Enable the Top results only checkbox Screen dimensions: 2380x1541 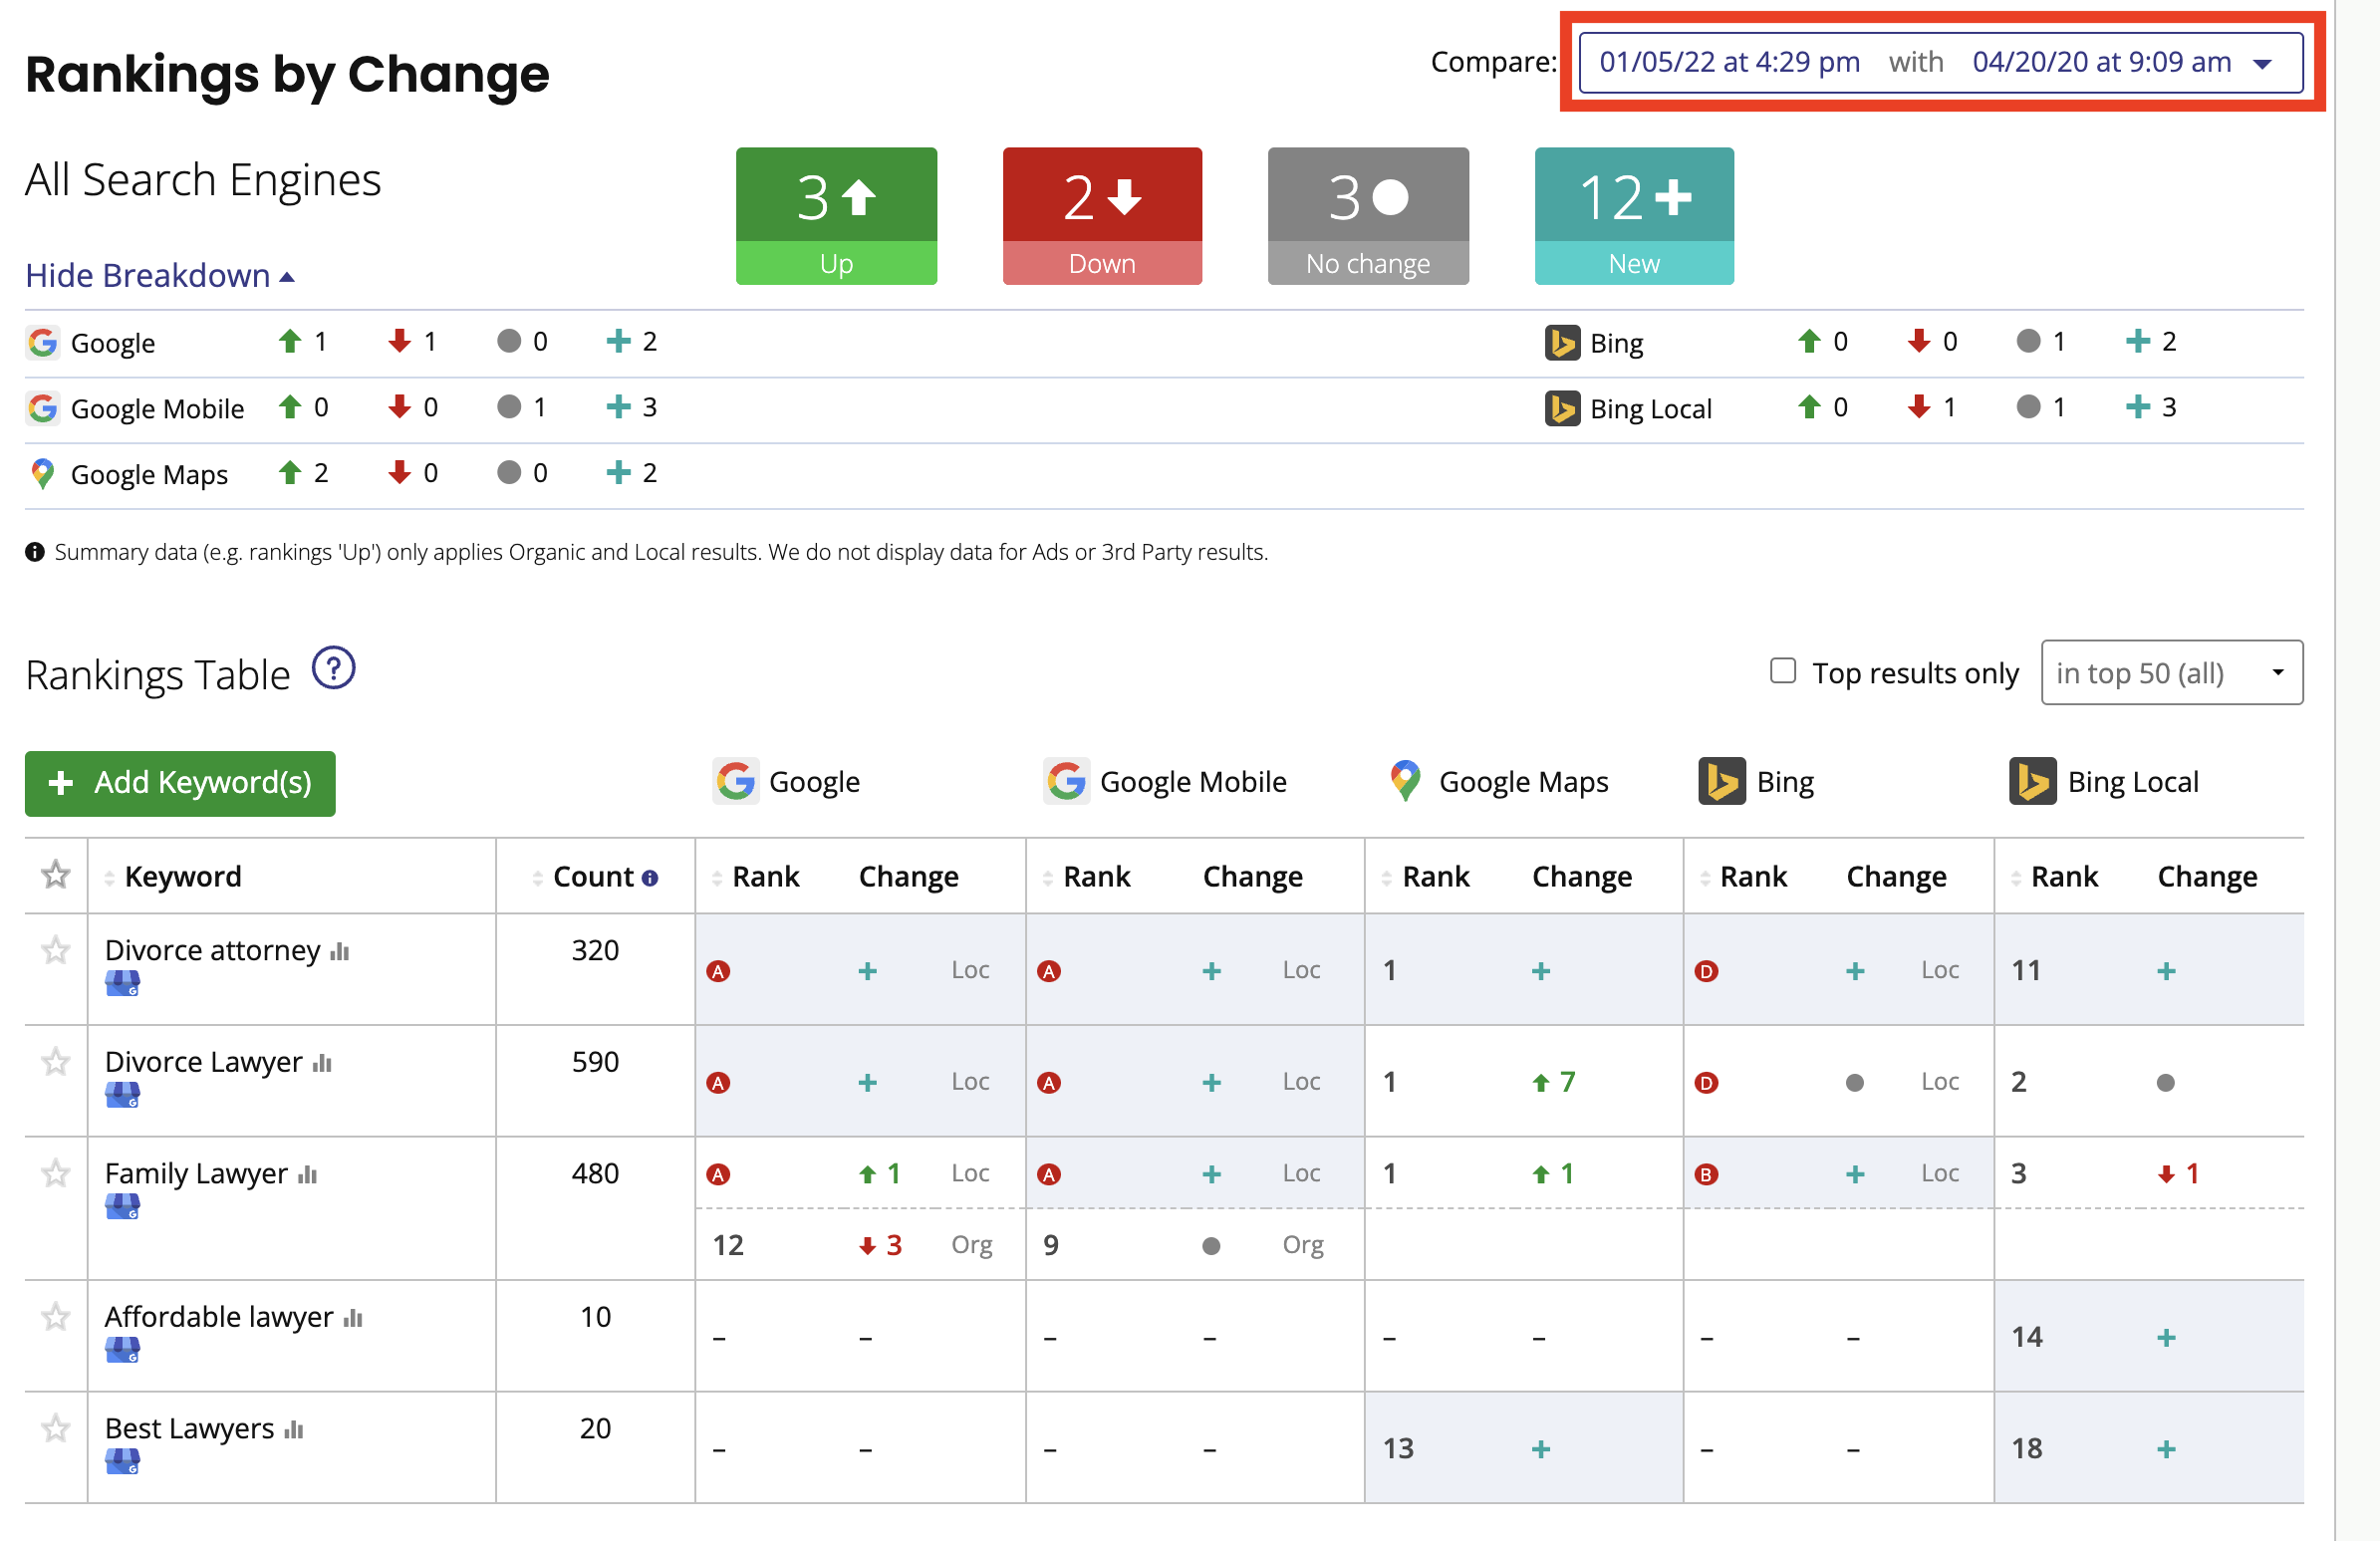pyautogui.click(x=1782, y=671)
